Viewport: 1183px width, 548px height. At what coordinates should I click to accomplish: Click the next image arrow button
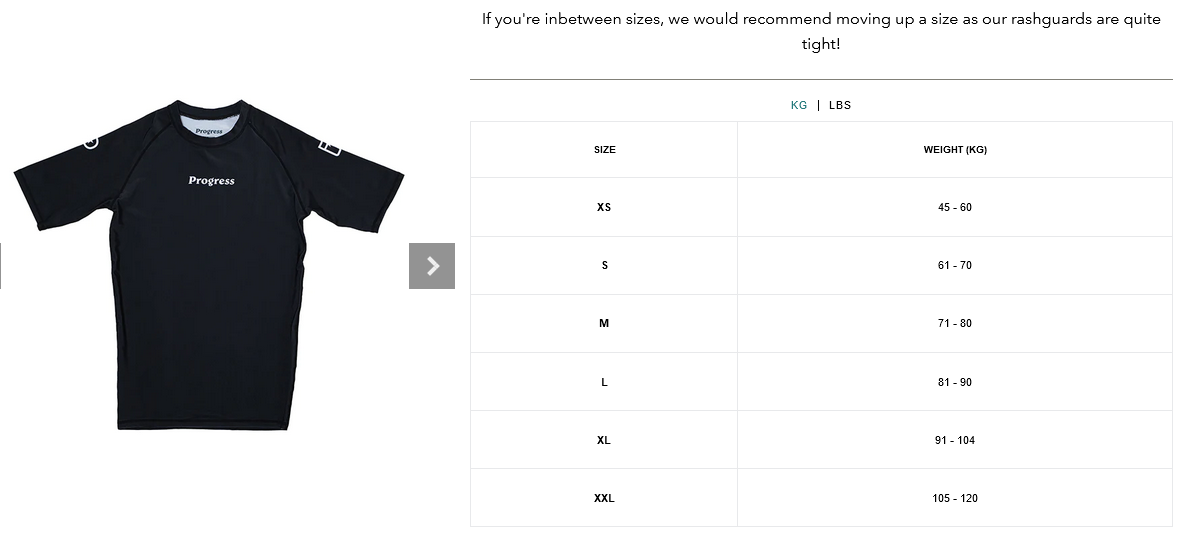[432, 266]
